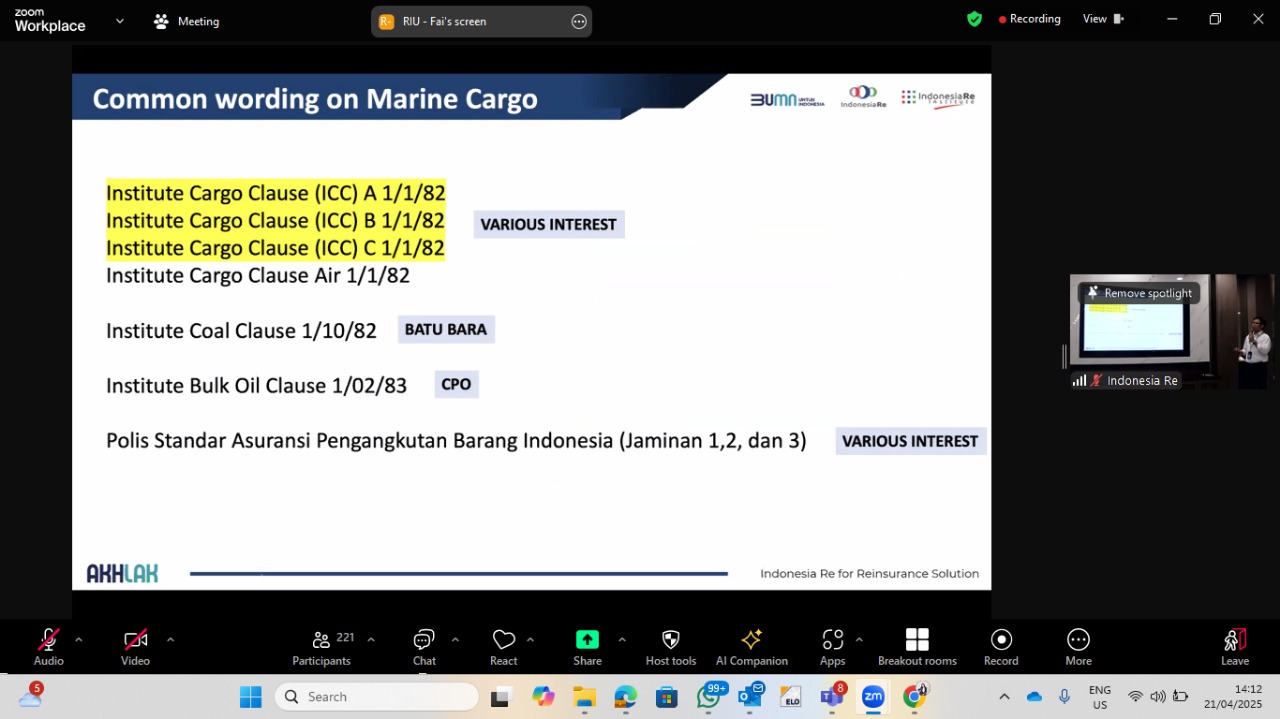Click the 'CPO' label on the slide
Screen dimensions: 1280x719
(456, 385)
